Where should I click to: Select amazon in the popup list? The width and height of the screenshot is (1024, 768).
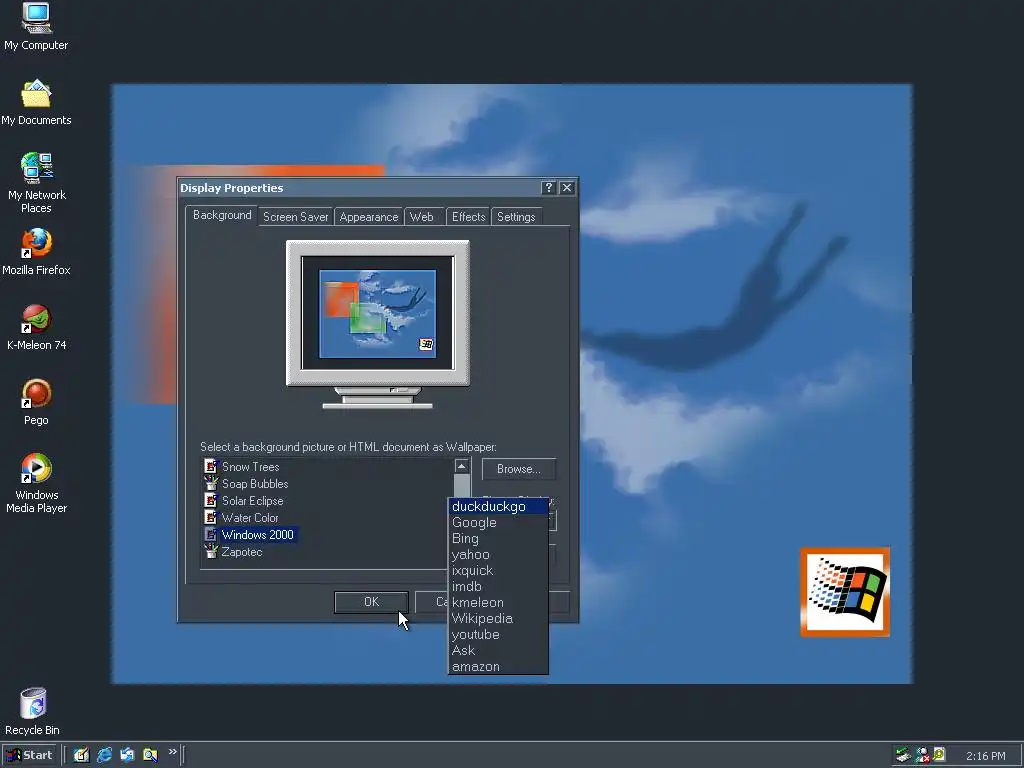(498, 666)
